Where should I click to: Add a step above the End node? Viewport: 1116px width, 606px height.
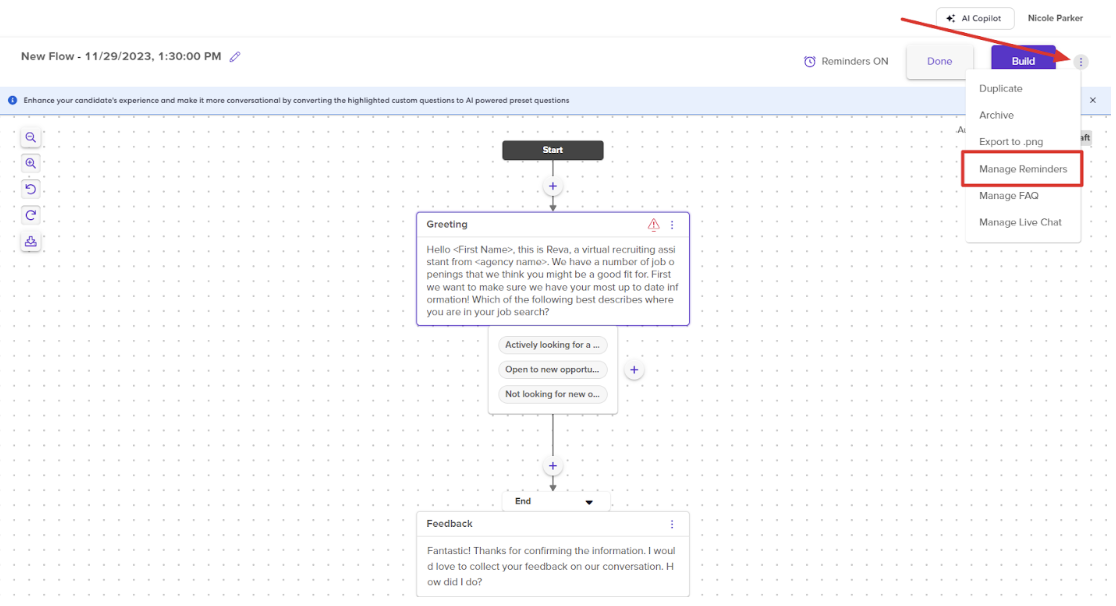(x=552, y=466)
